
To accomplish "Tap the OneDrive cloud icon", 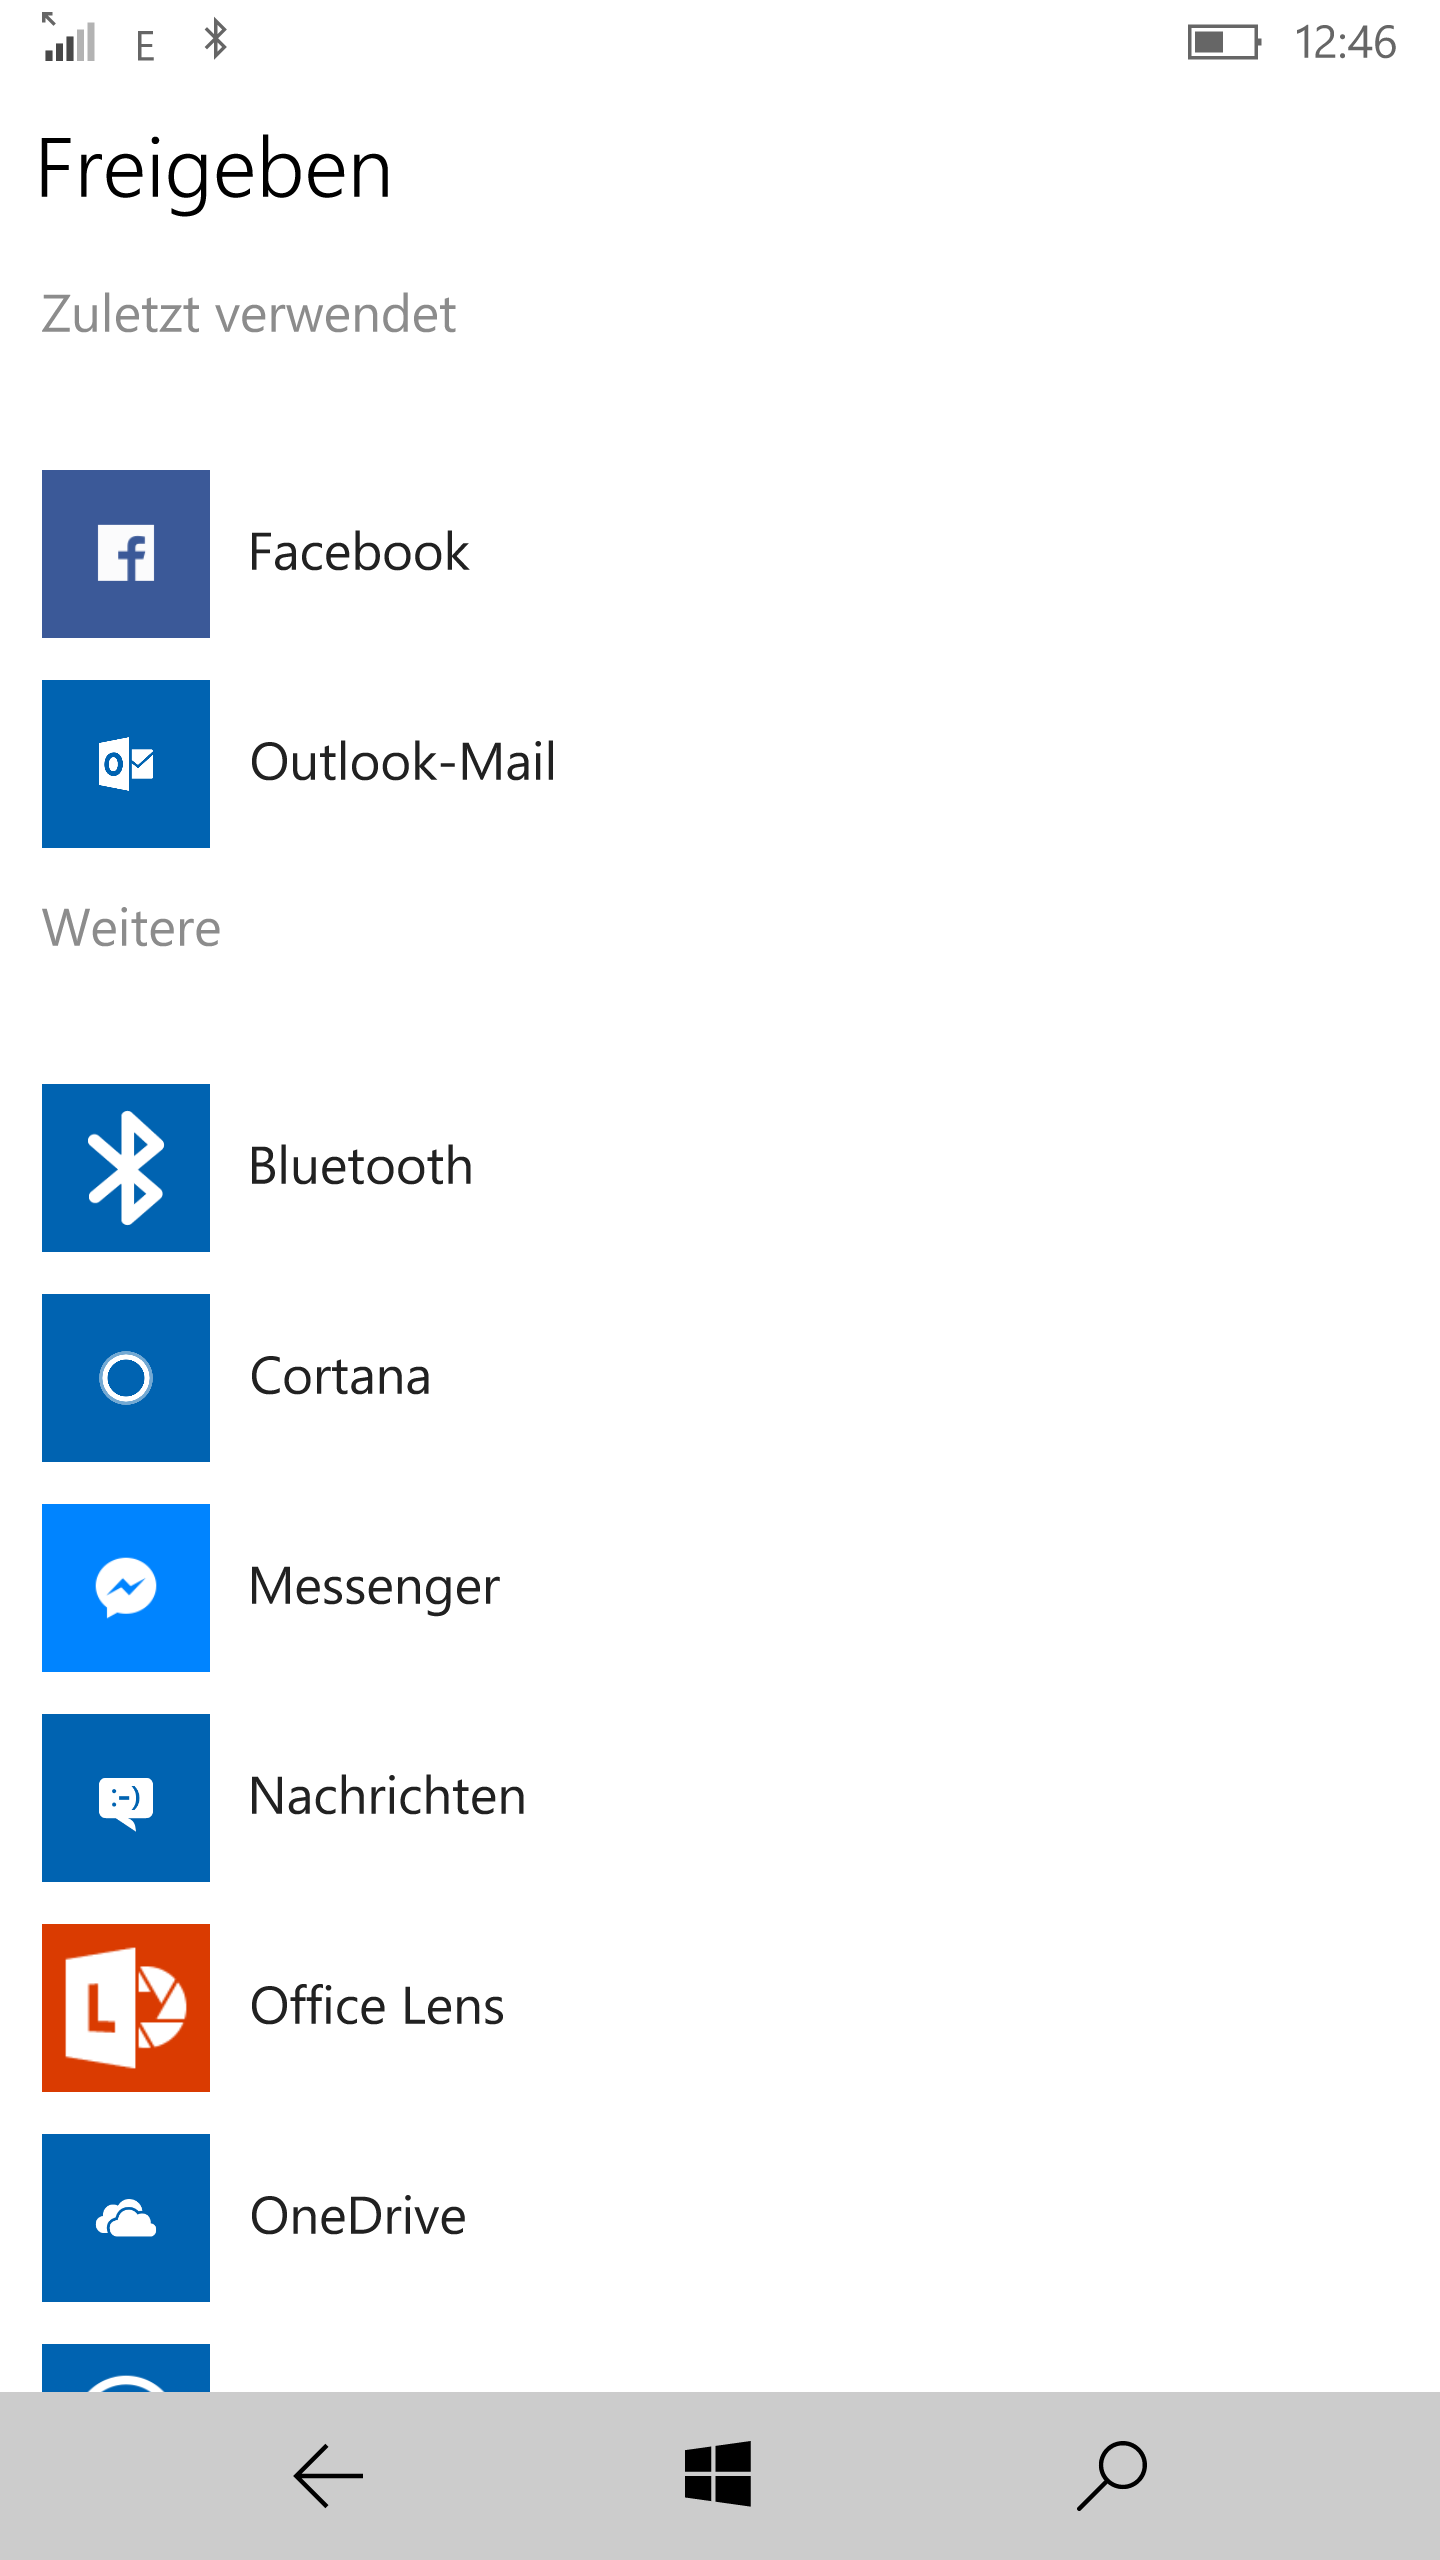I will [x=126, y=2218].
